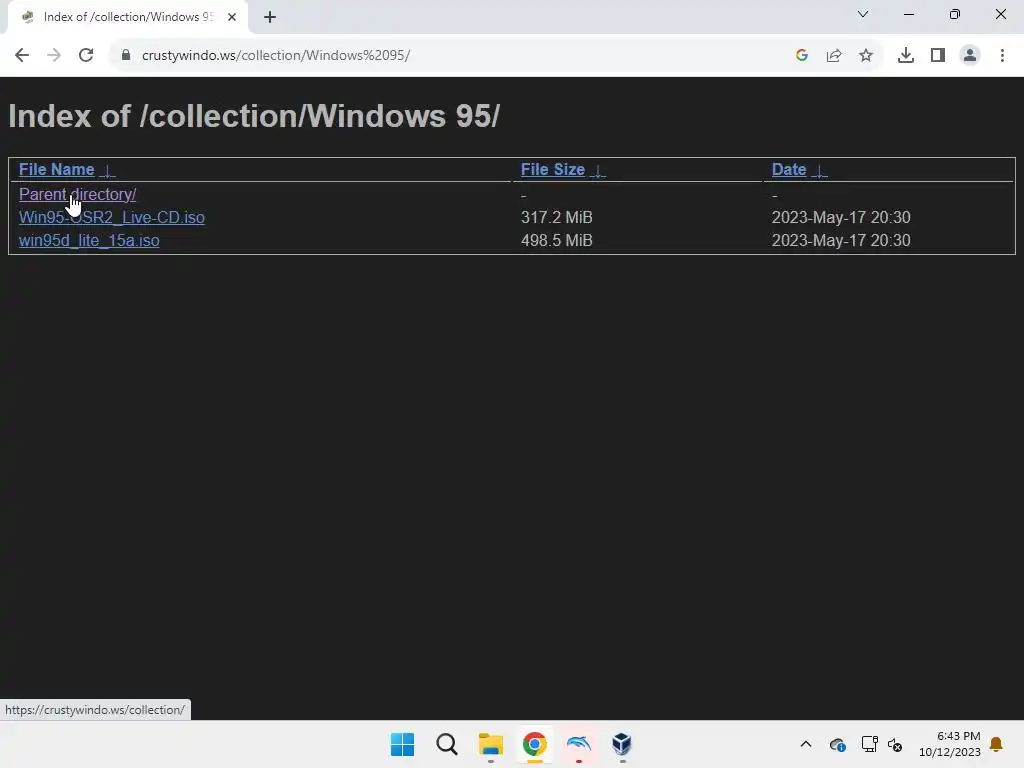Click the muted volume tray icon

pos(895,744)
